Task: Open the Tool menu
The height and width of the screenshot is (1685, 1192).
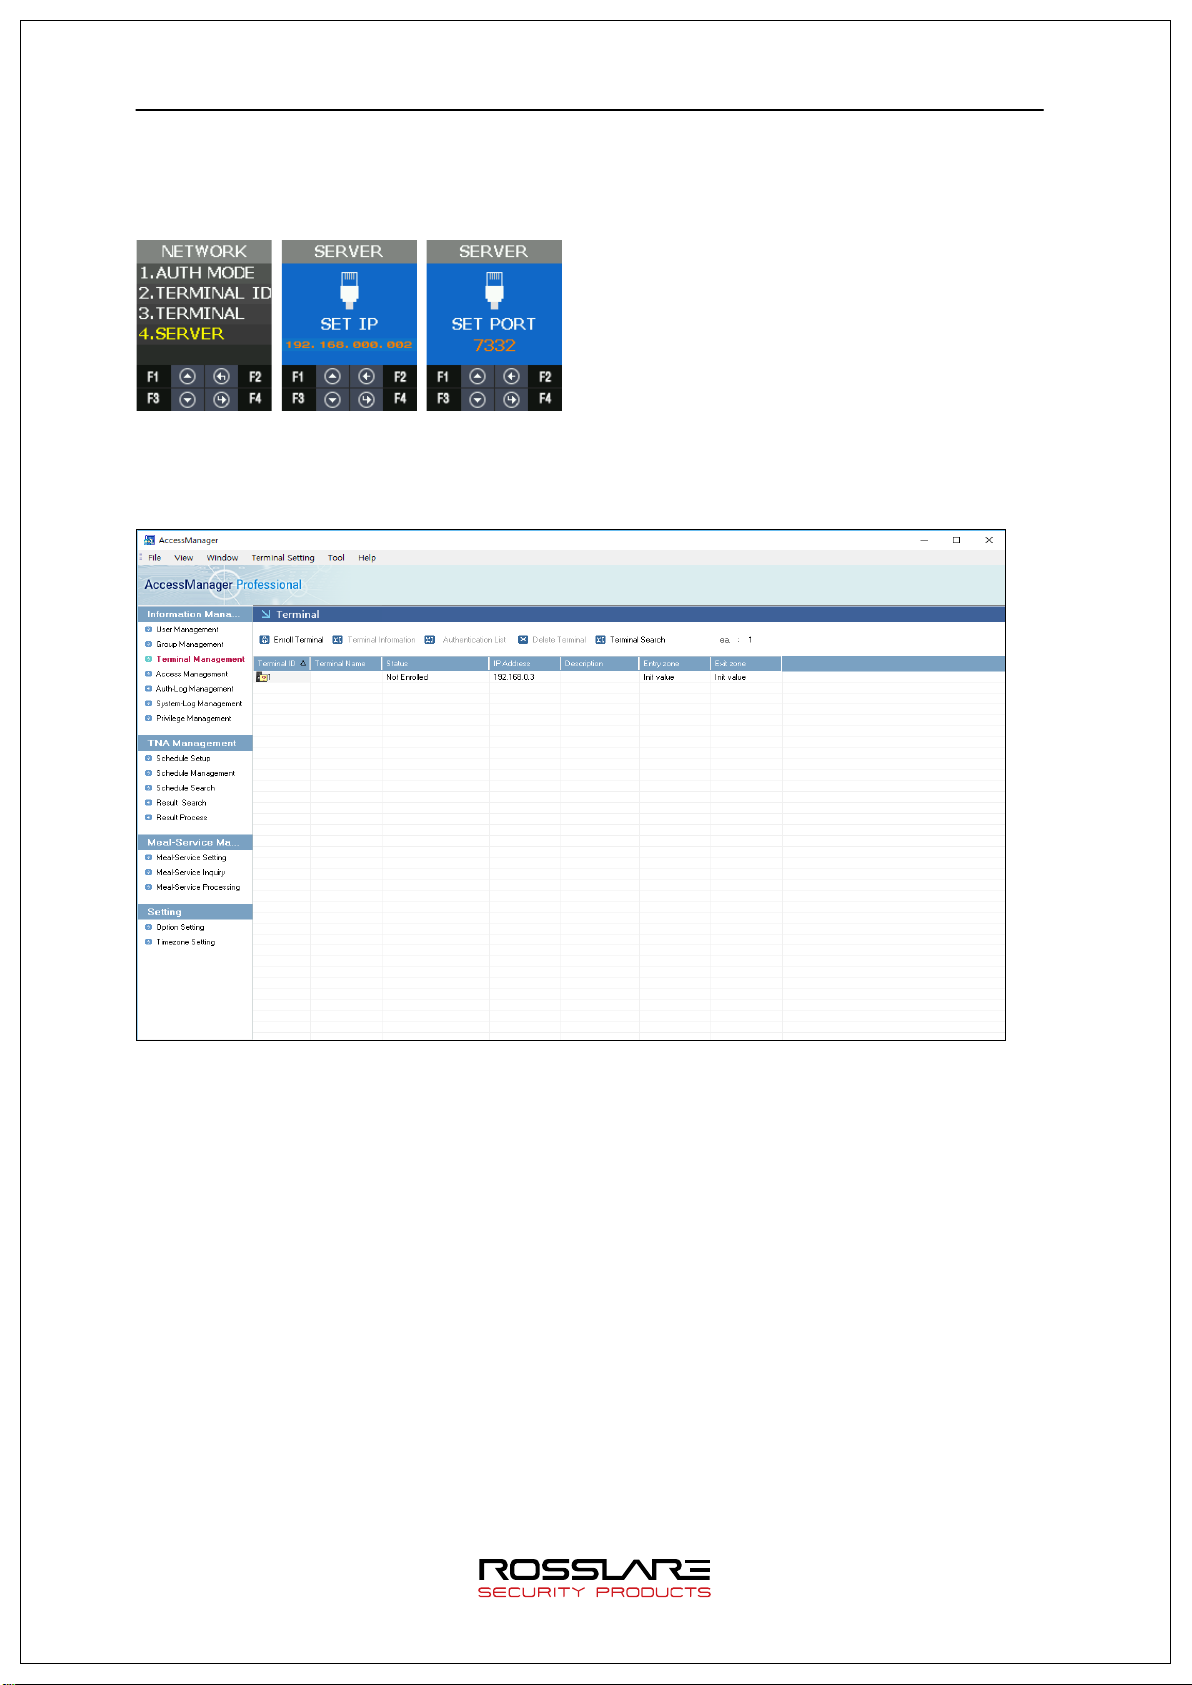Action: pyautogui.click(x=336, y=558)
